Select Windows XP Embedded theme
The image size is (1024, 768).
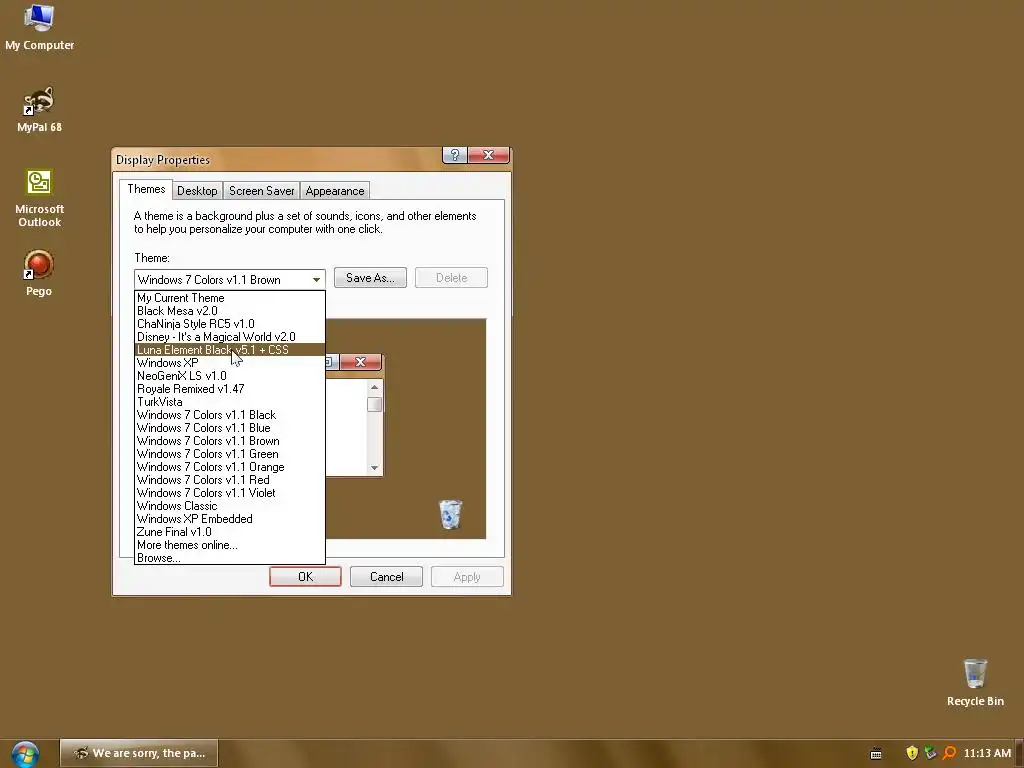[x=230, y=519]
